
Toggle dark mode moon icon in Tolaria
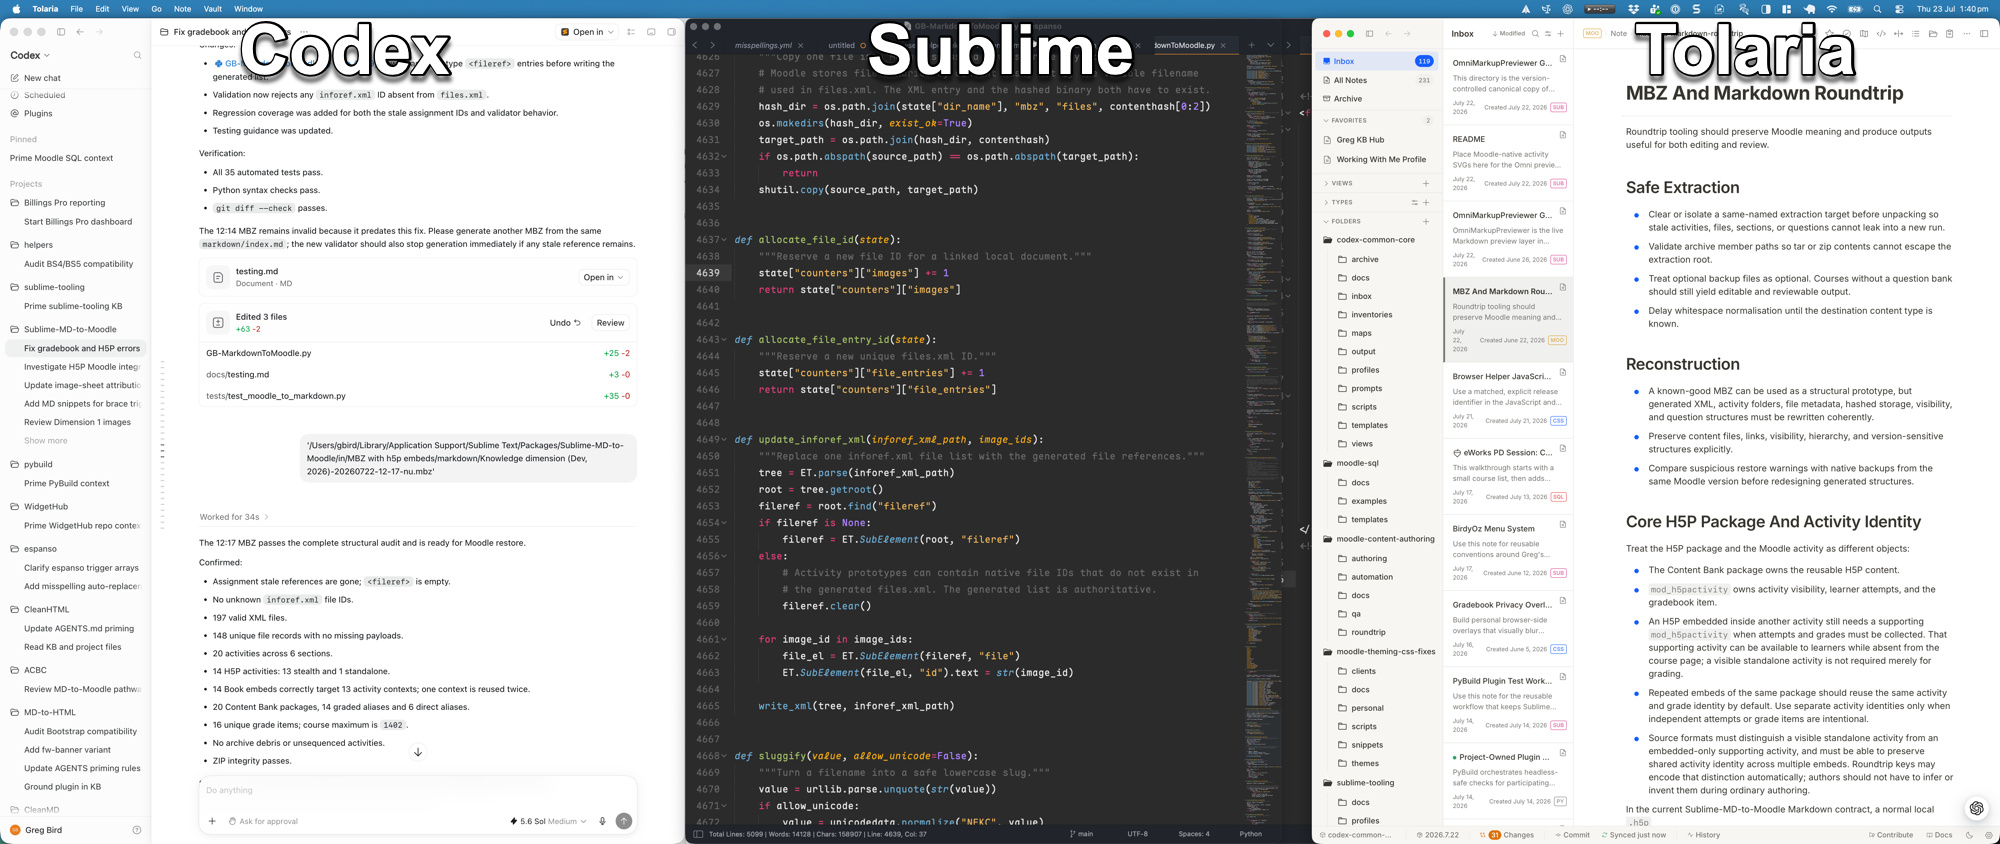pos(1970,835)
